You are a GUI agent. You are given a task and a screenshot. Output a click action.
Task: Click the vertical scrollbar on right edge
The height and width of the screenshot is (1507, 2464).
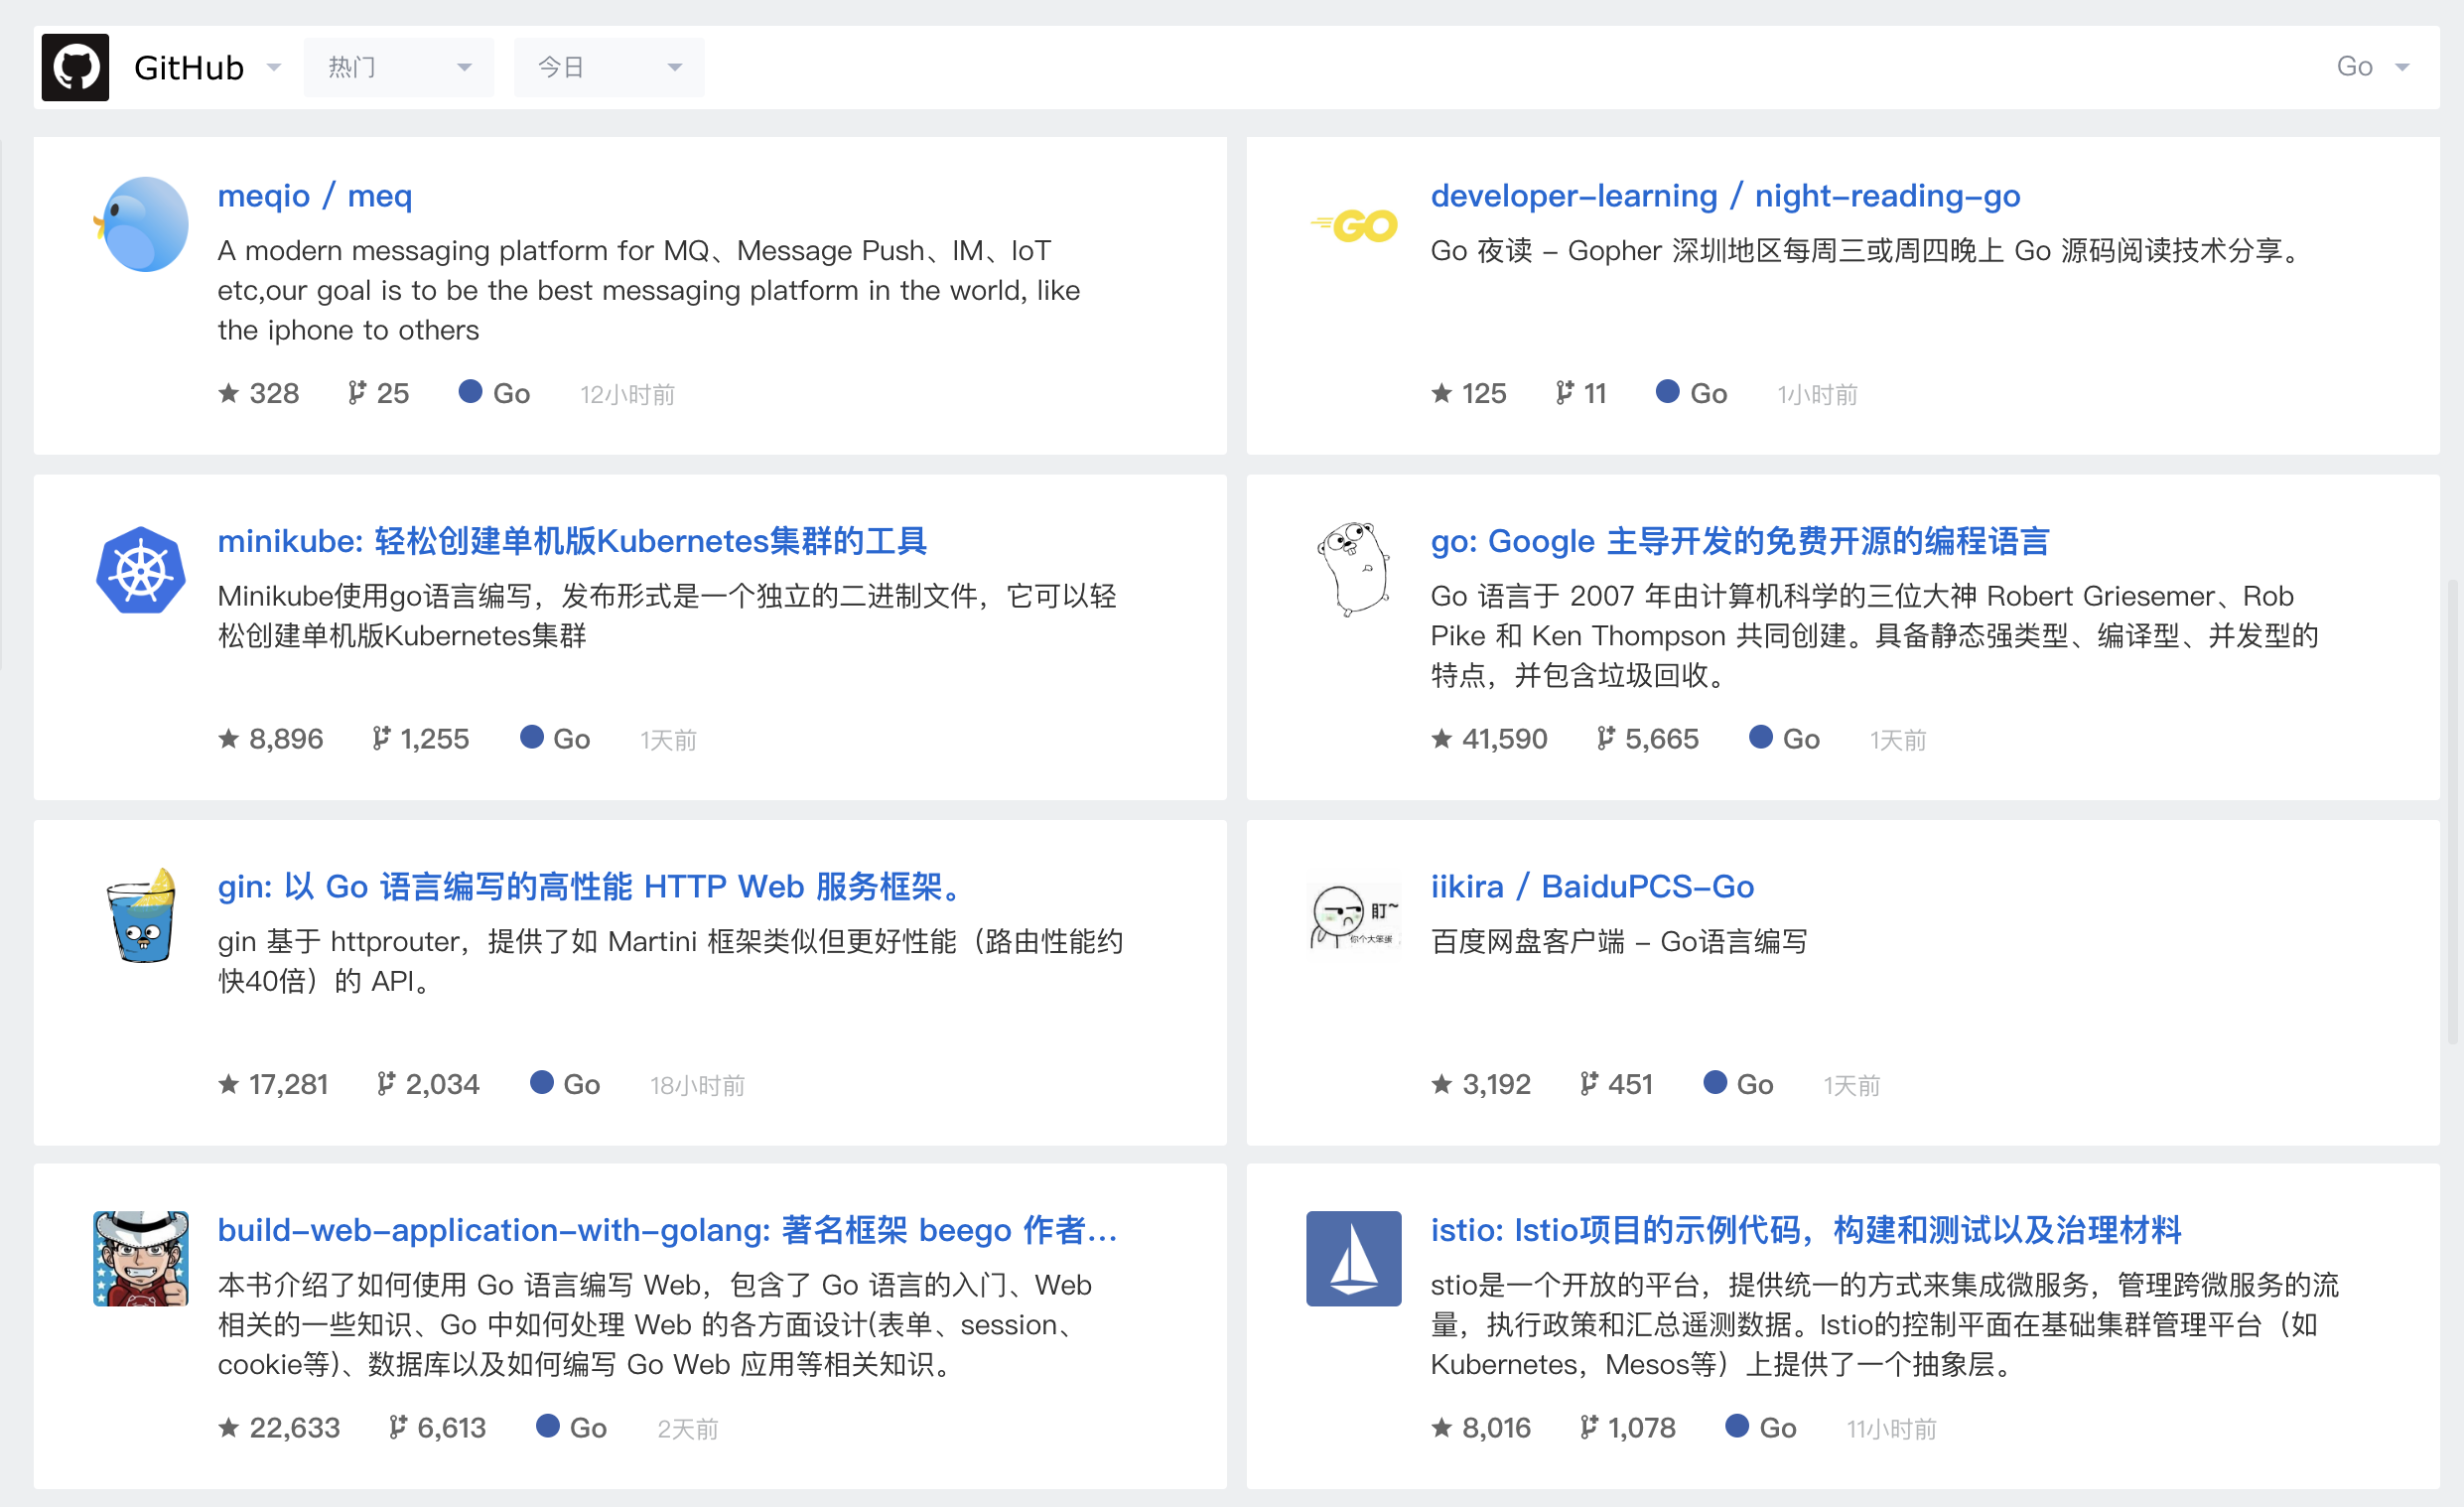[x=2452, y=810]
